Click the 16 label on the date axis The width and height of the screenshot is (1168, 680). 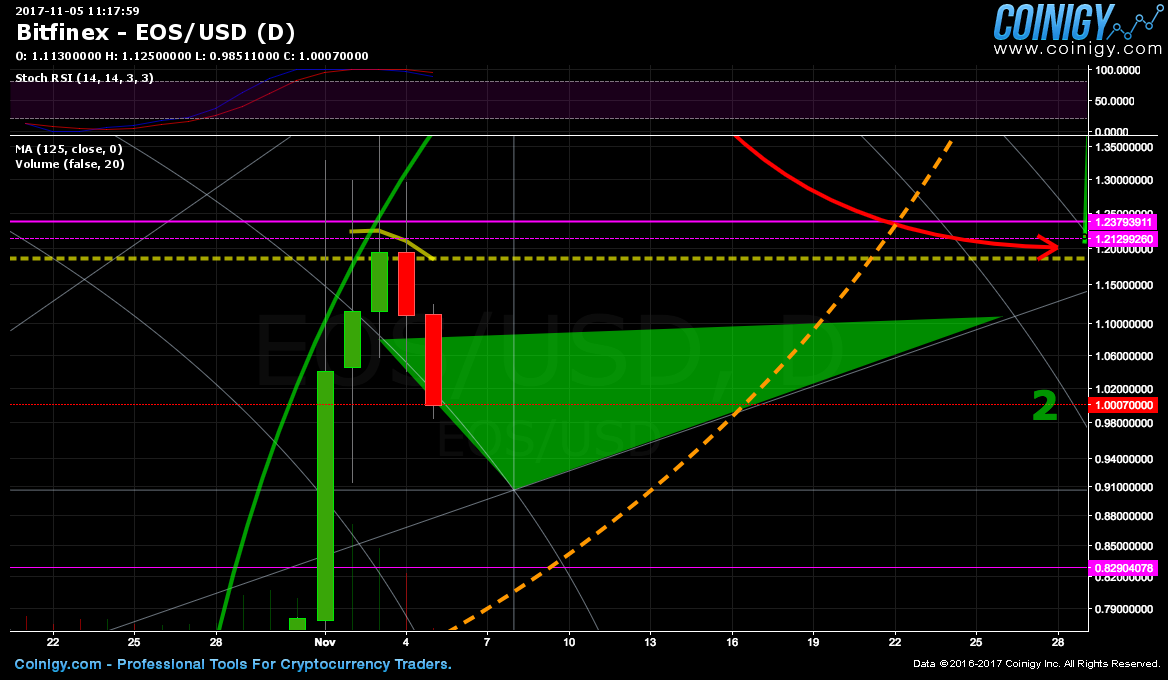732,641
